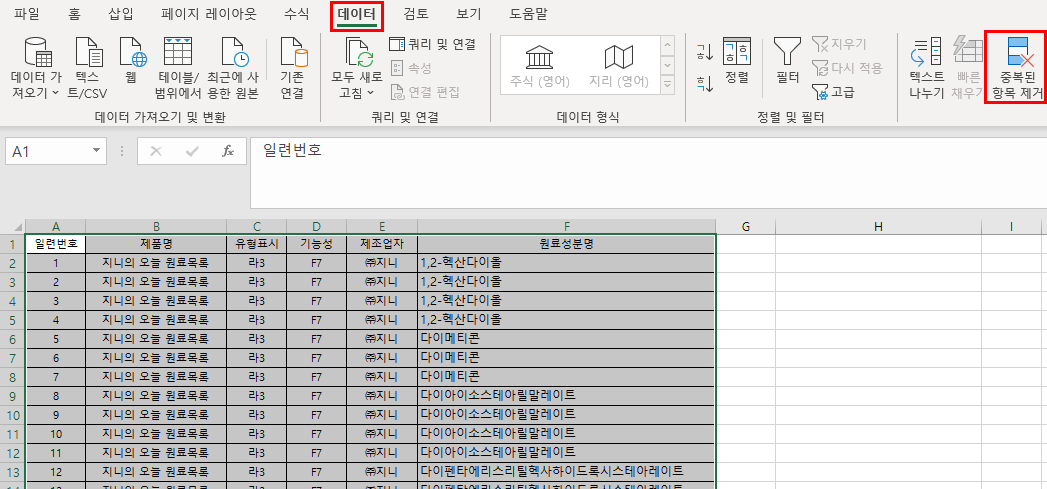The width and height of the screenshot is (1047, 489).
Task: Expand the data types gallery more arrow
Action: click(x=667, y=85)
